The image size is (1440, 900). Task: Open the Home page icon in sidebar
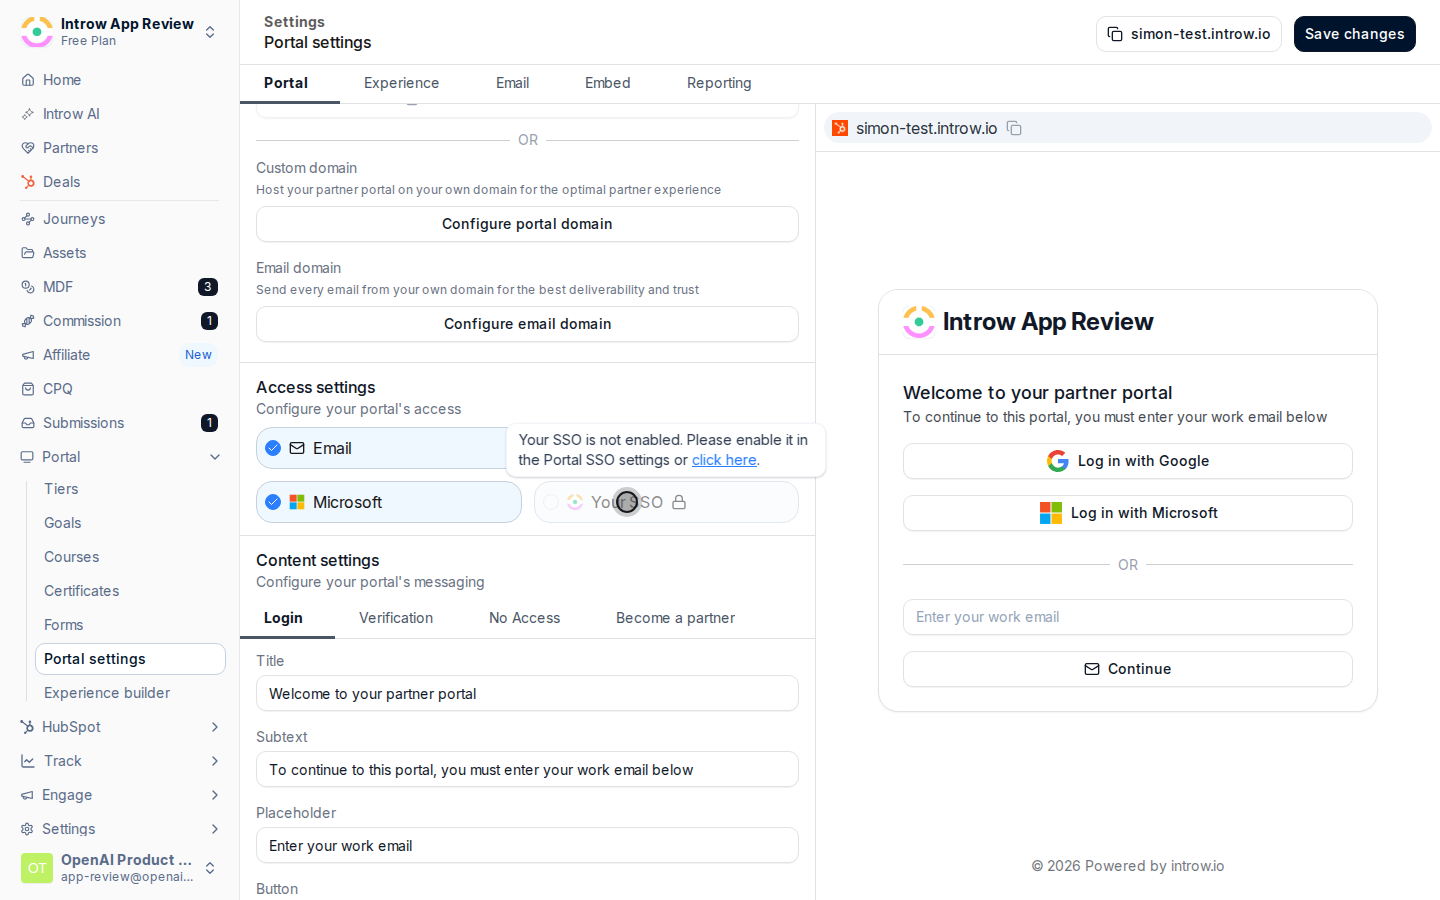[28, 80]
